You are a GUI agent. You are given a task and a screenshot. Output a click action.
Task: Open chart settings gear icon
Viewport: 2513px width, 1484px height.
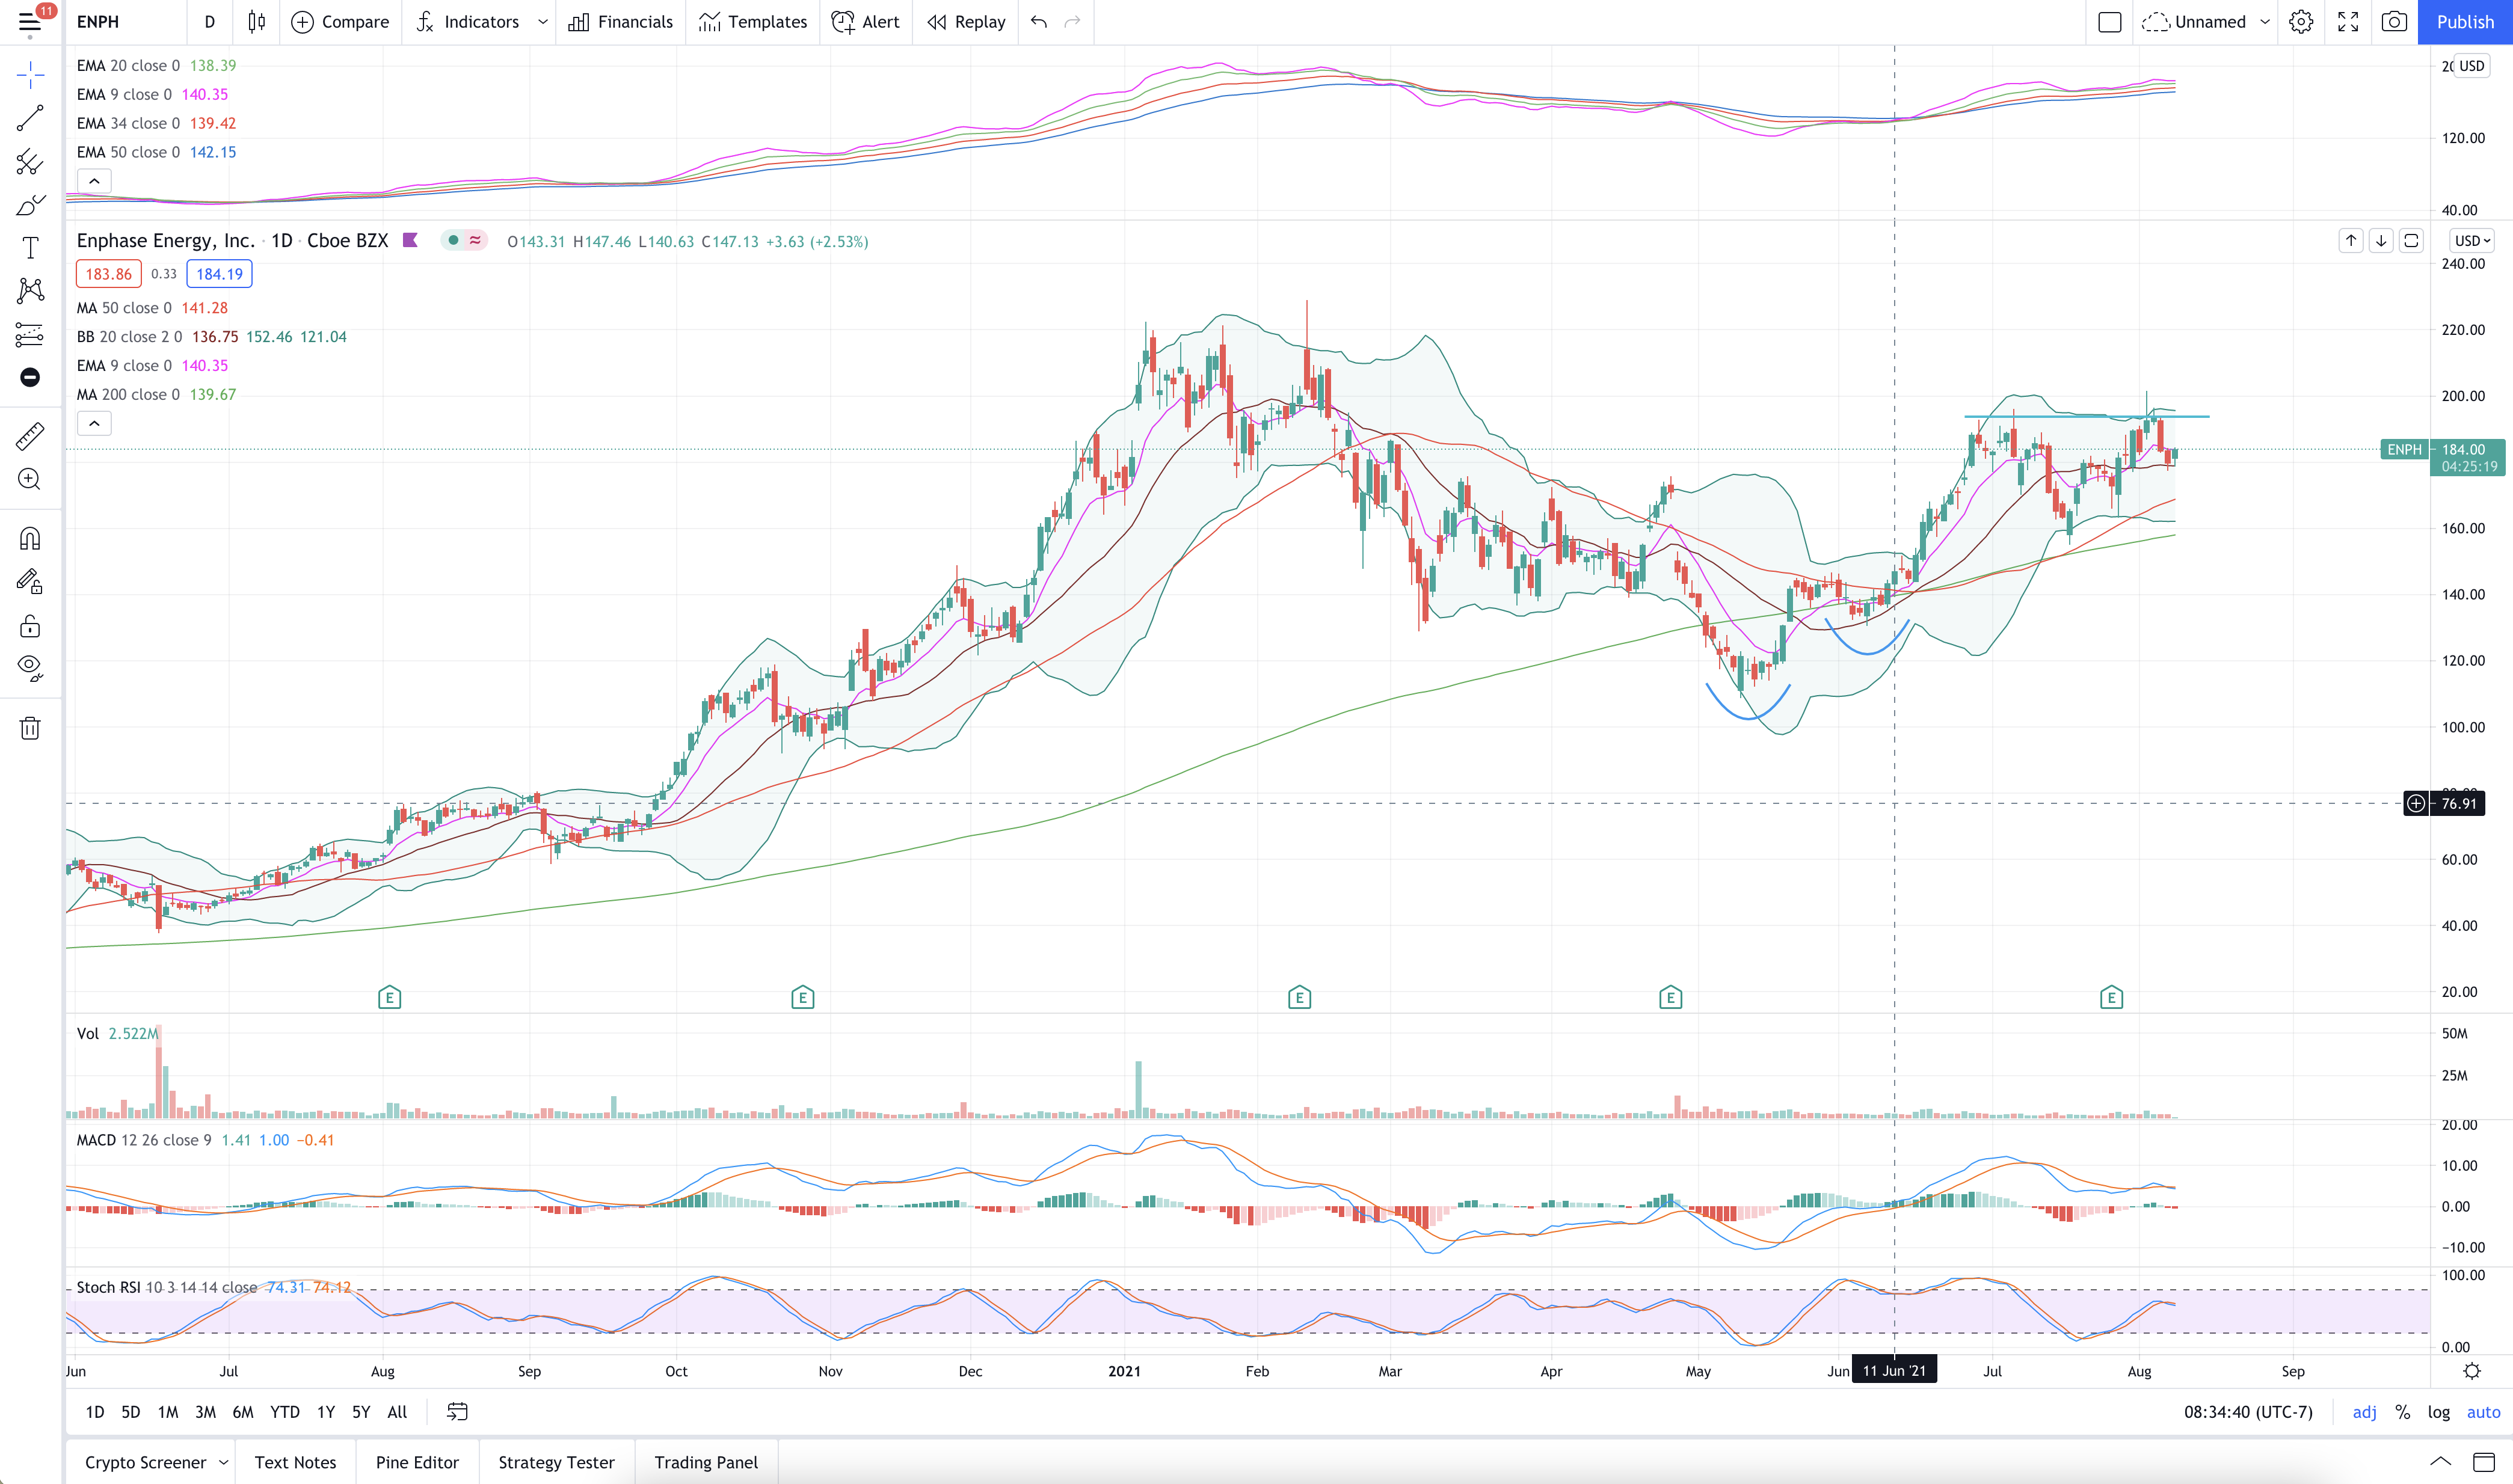[x=2301, y=22]
